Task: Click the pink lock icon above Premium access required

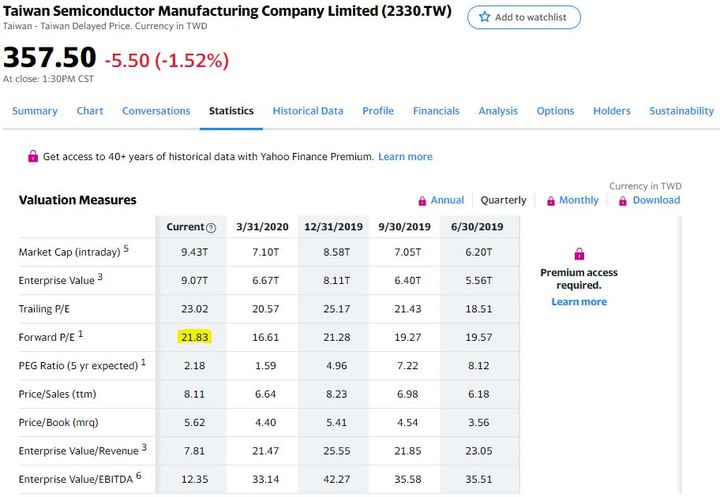Action: pyautogui.click(x=579, y=254)
